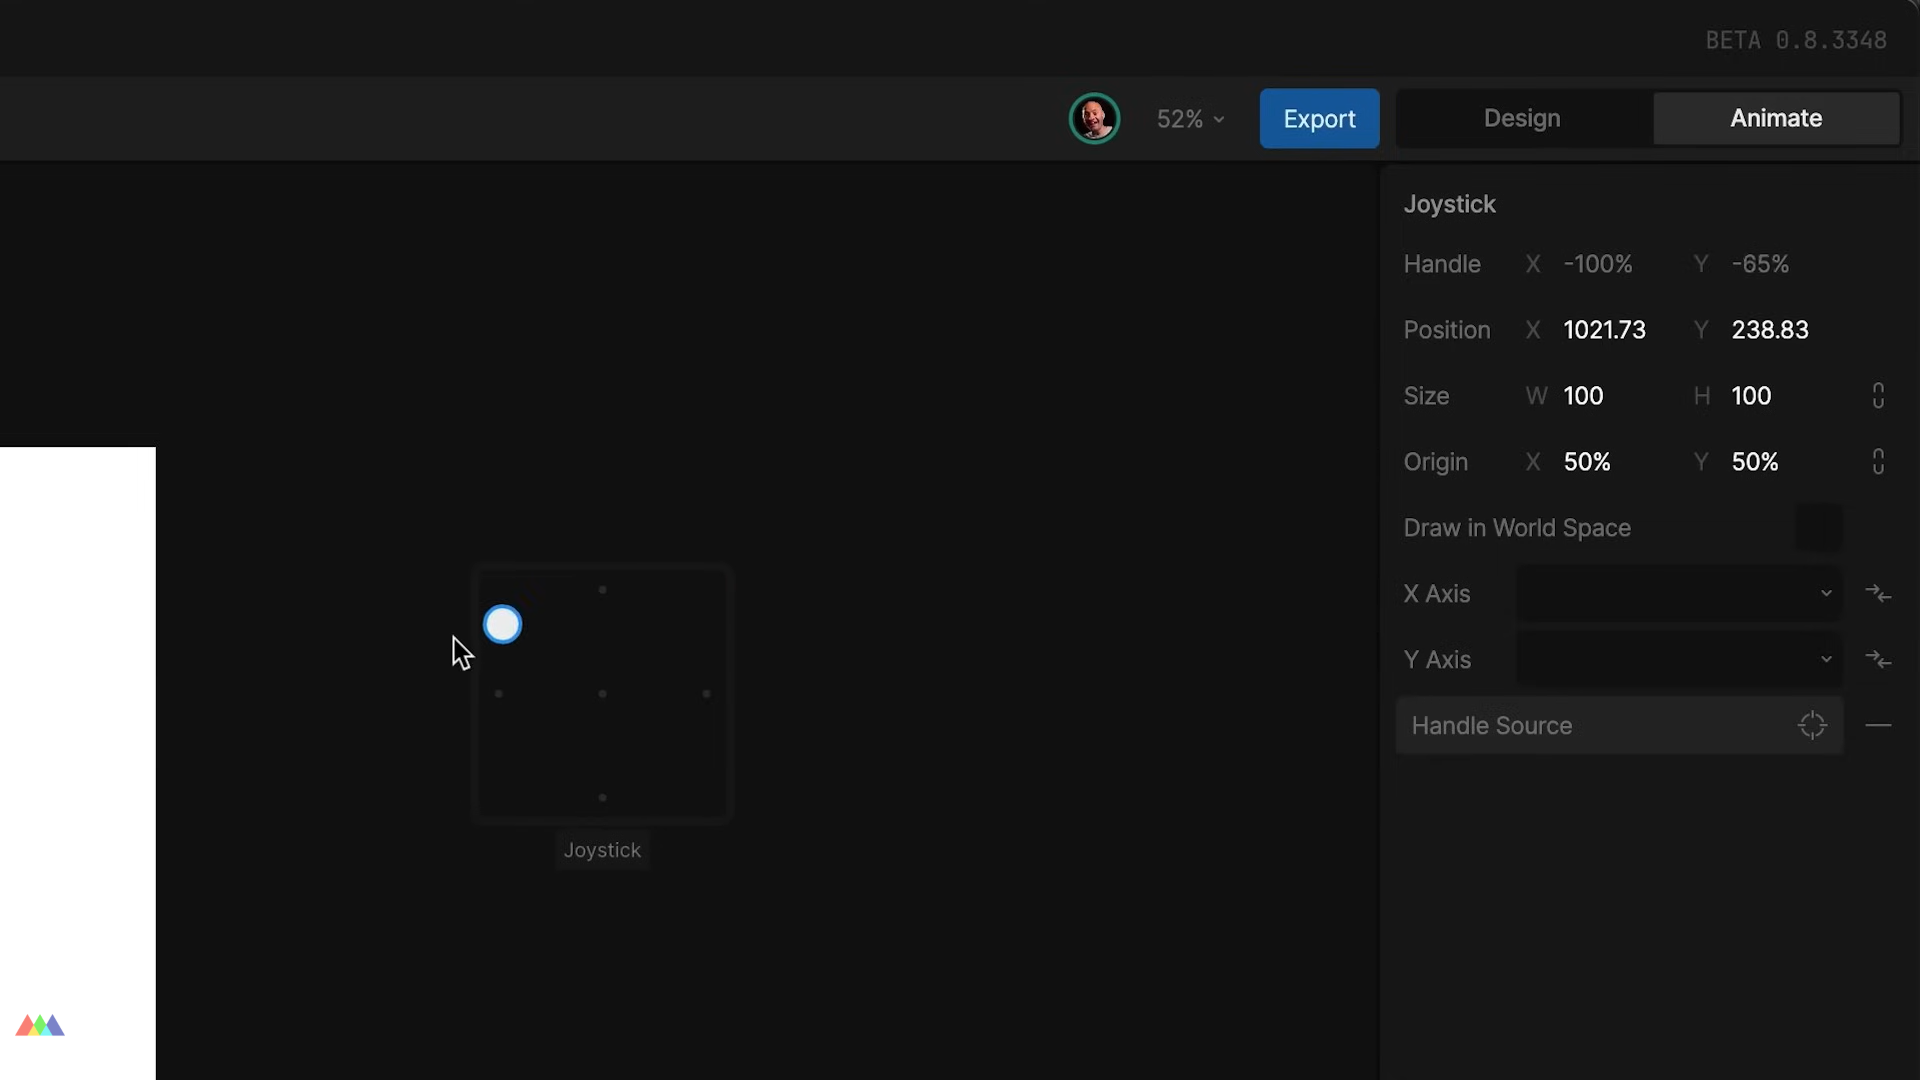Click the Handle Source target picker icon
This screenshot has width=1920, height=1080.
click(x=1812, y=726)
